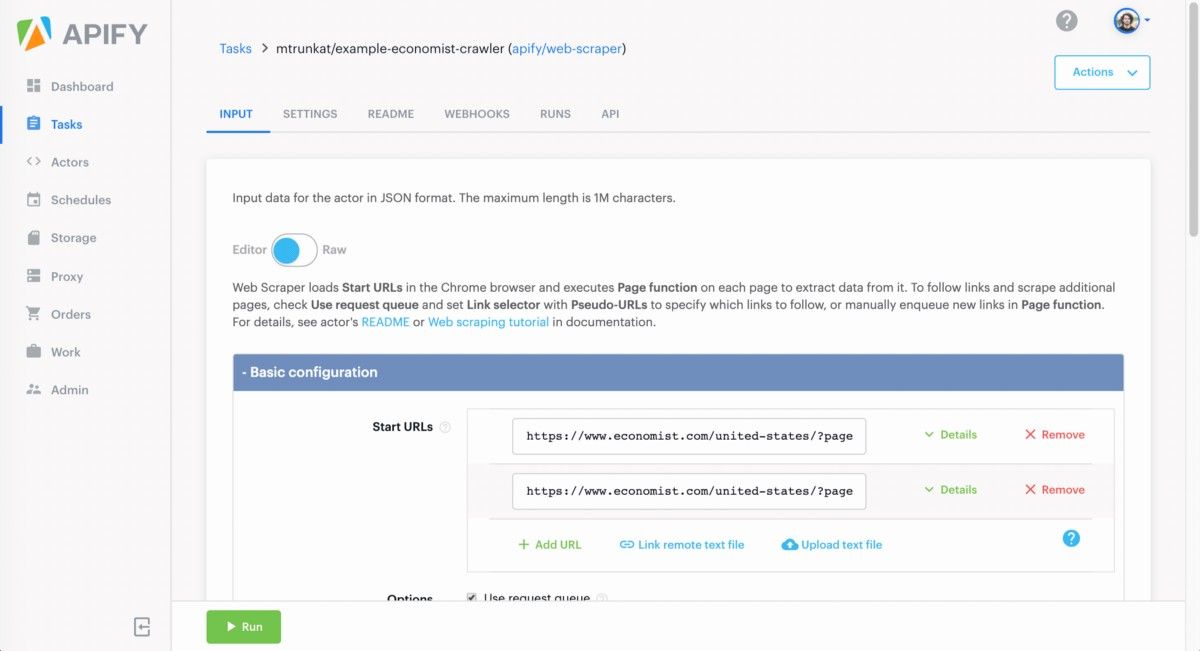Open the Actions dropdown
Screen dimensions: 1200x651
pos(1101,72)
